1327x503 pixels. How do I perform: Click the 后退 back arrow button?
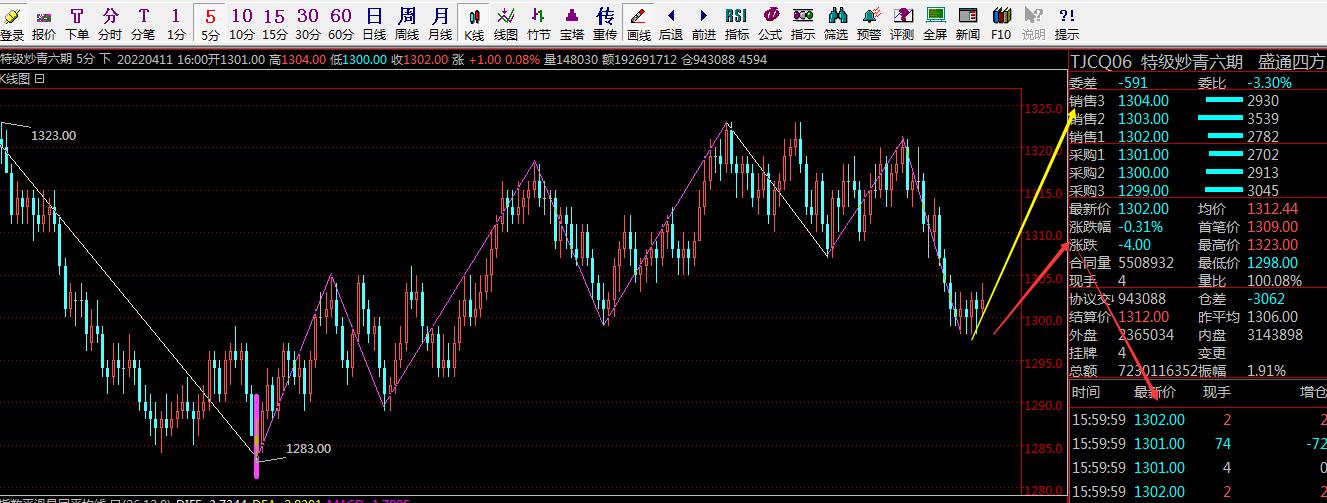coord(671,22)
